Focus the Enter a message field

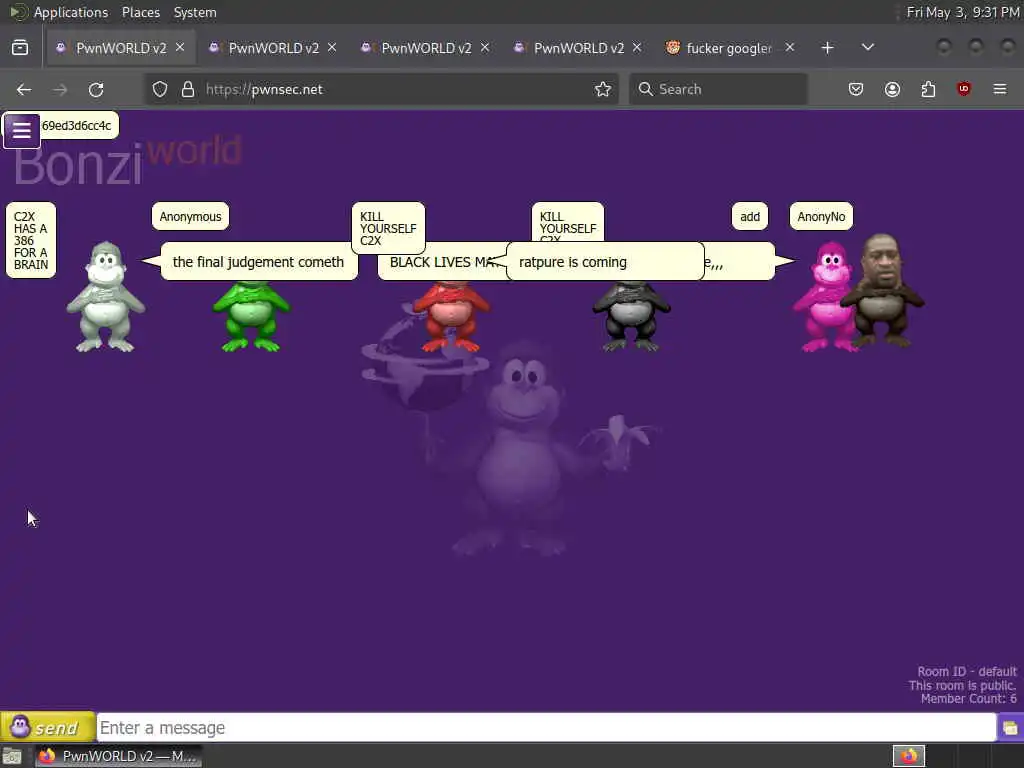[546, 728]
